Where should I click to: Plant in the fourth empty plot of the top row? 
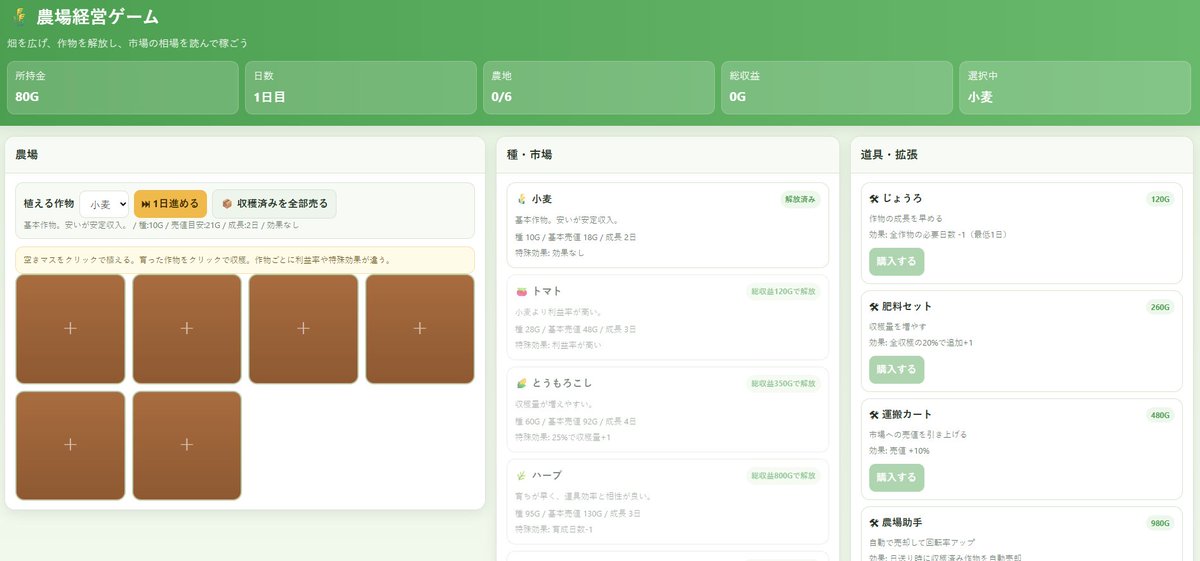pyautogui.click(x=420, y=329)
